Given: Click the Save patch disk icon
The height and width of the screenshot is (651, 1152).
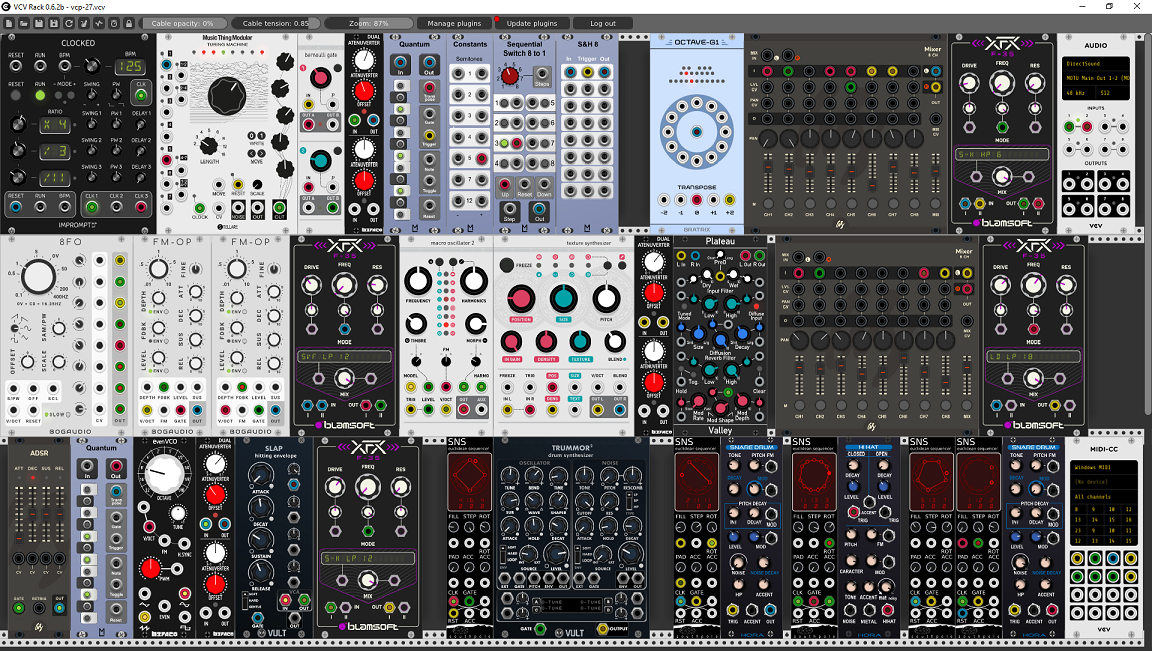Looking at the screenshot, I should tap(39, 24).
